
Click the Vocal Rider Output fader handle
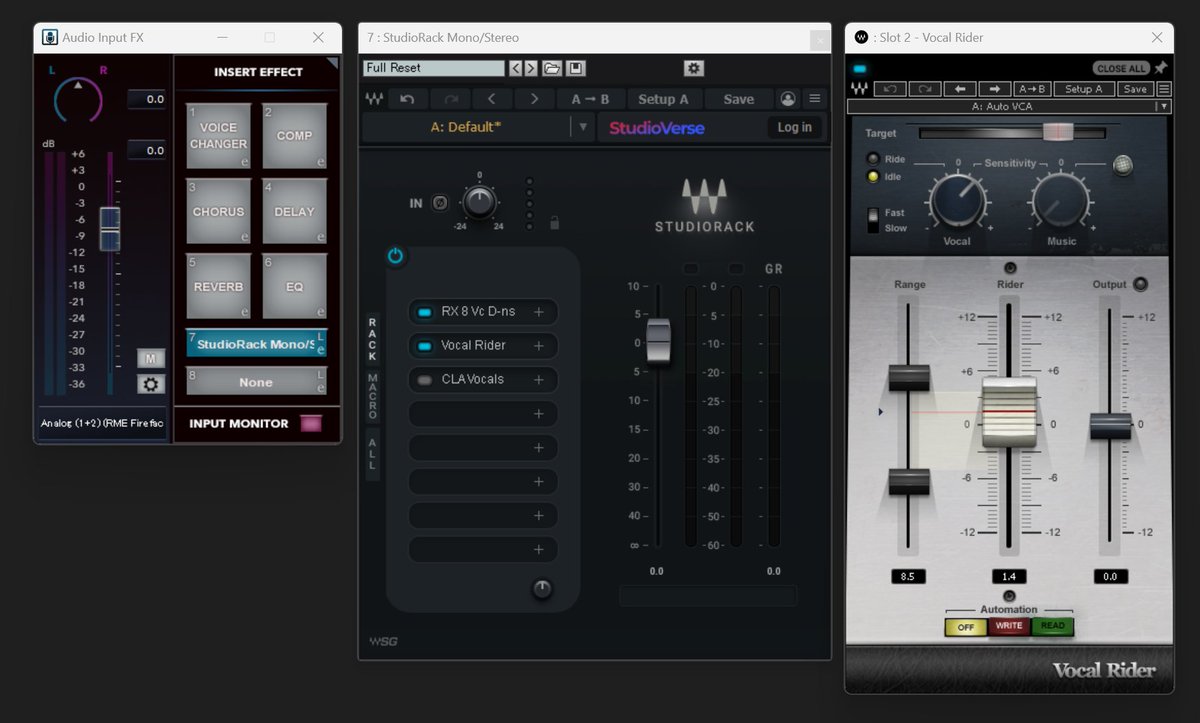(x=1110, y=425)
